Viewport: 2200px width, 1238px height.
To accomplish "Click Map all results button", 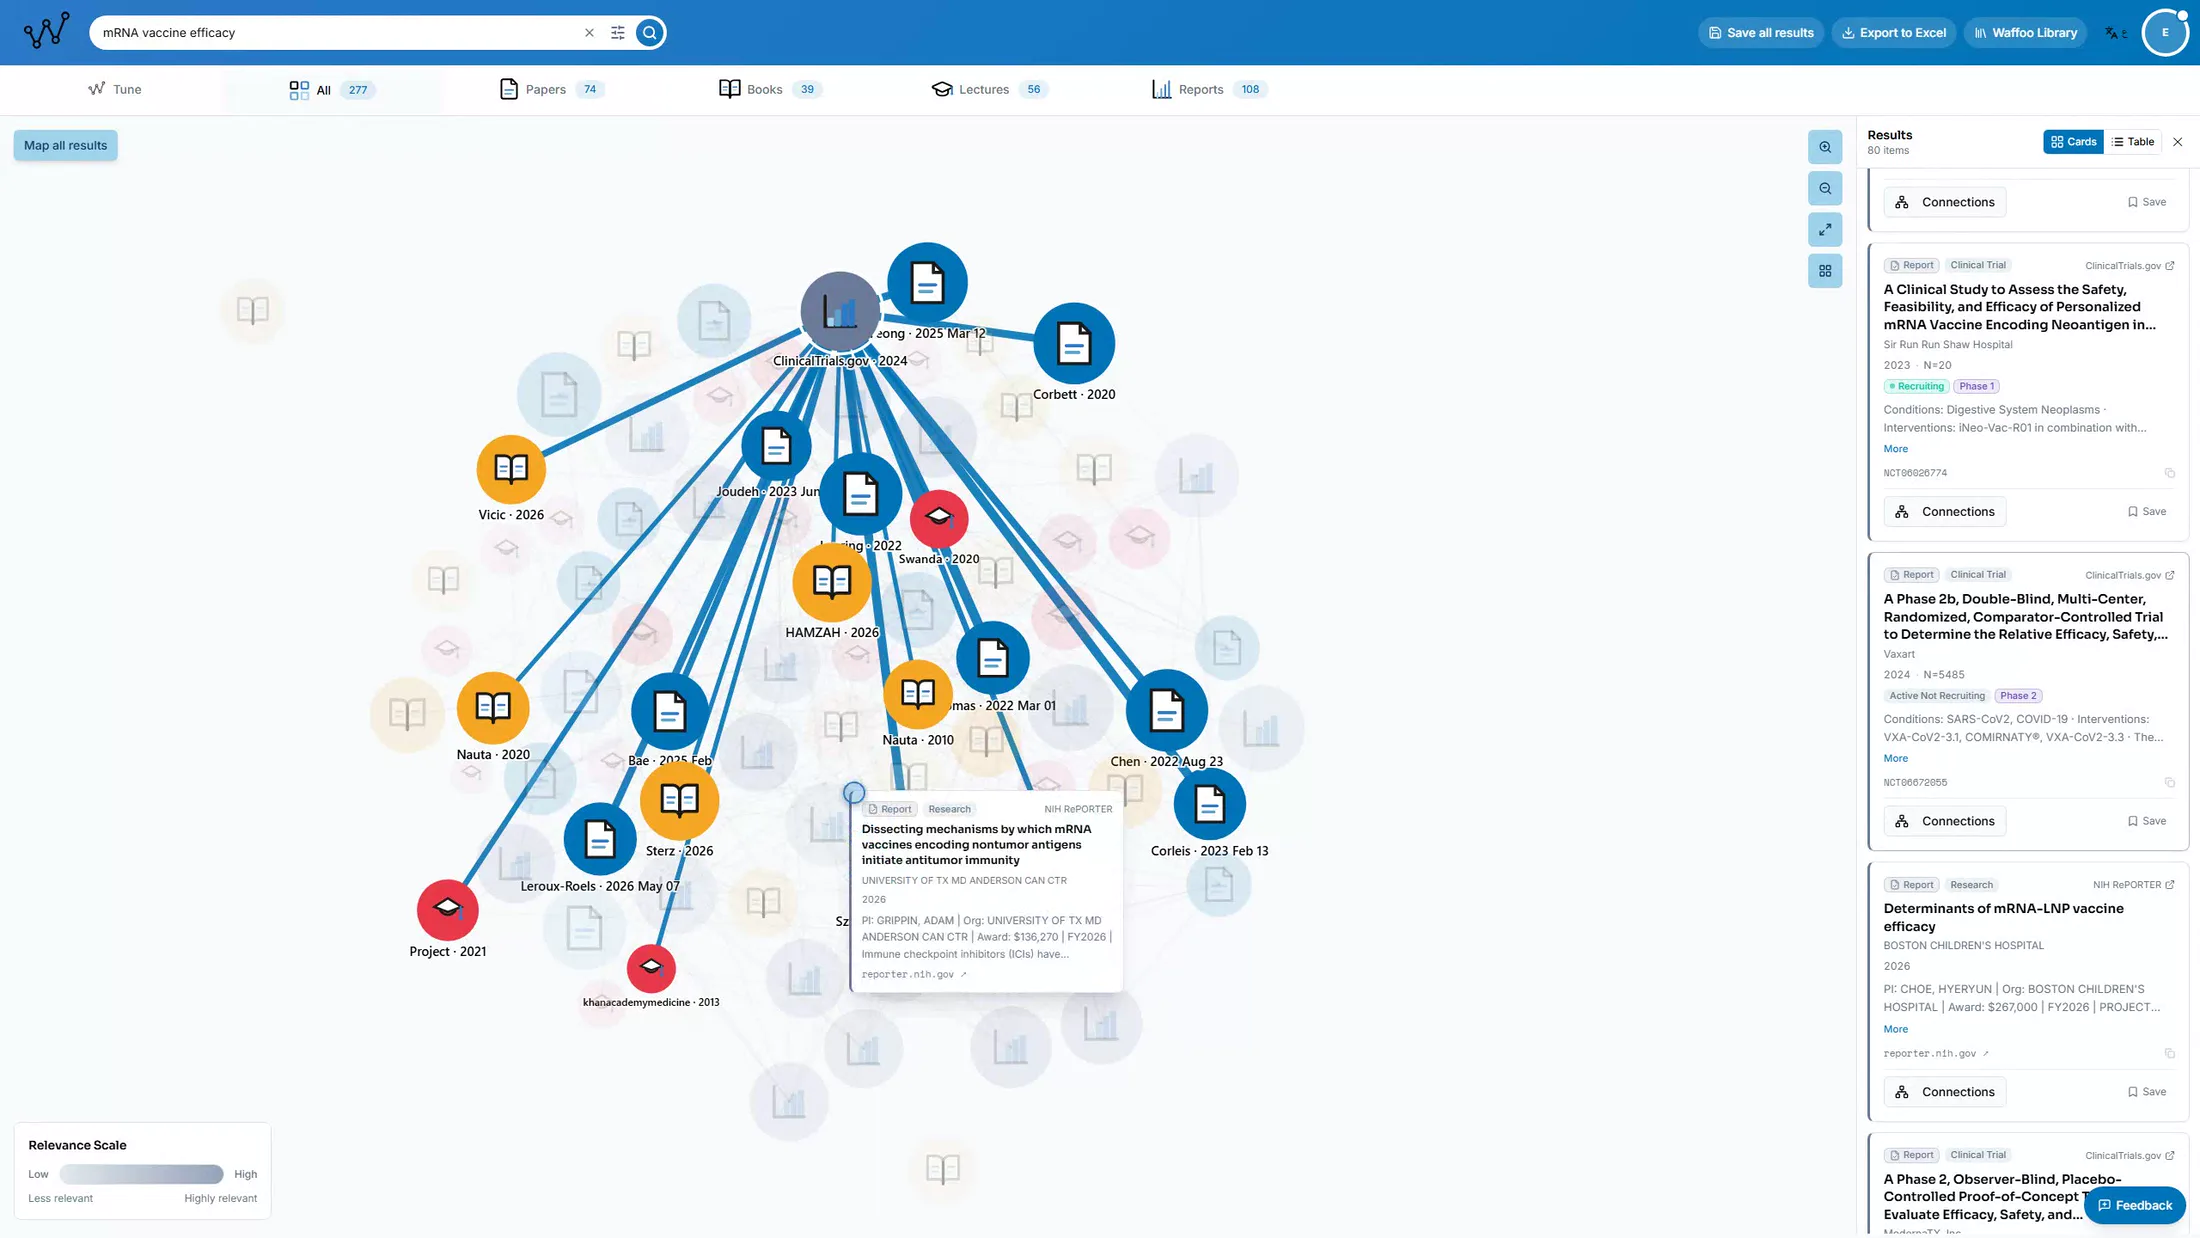I will (x=65, y=145).
